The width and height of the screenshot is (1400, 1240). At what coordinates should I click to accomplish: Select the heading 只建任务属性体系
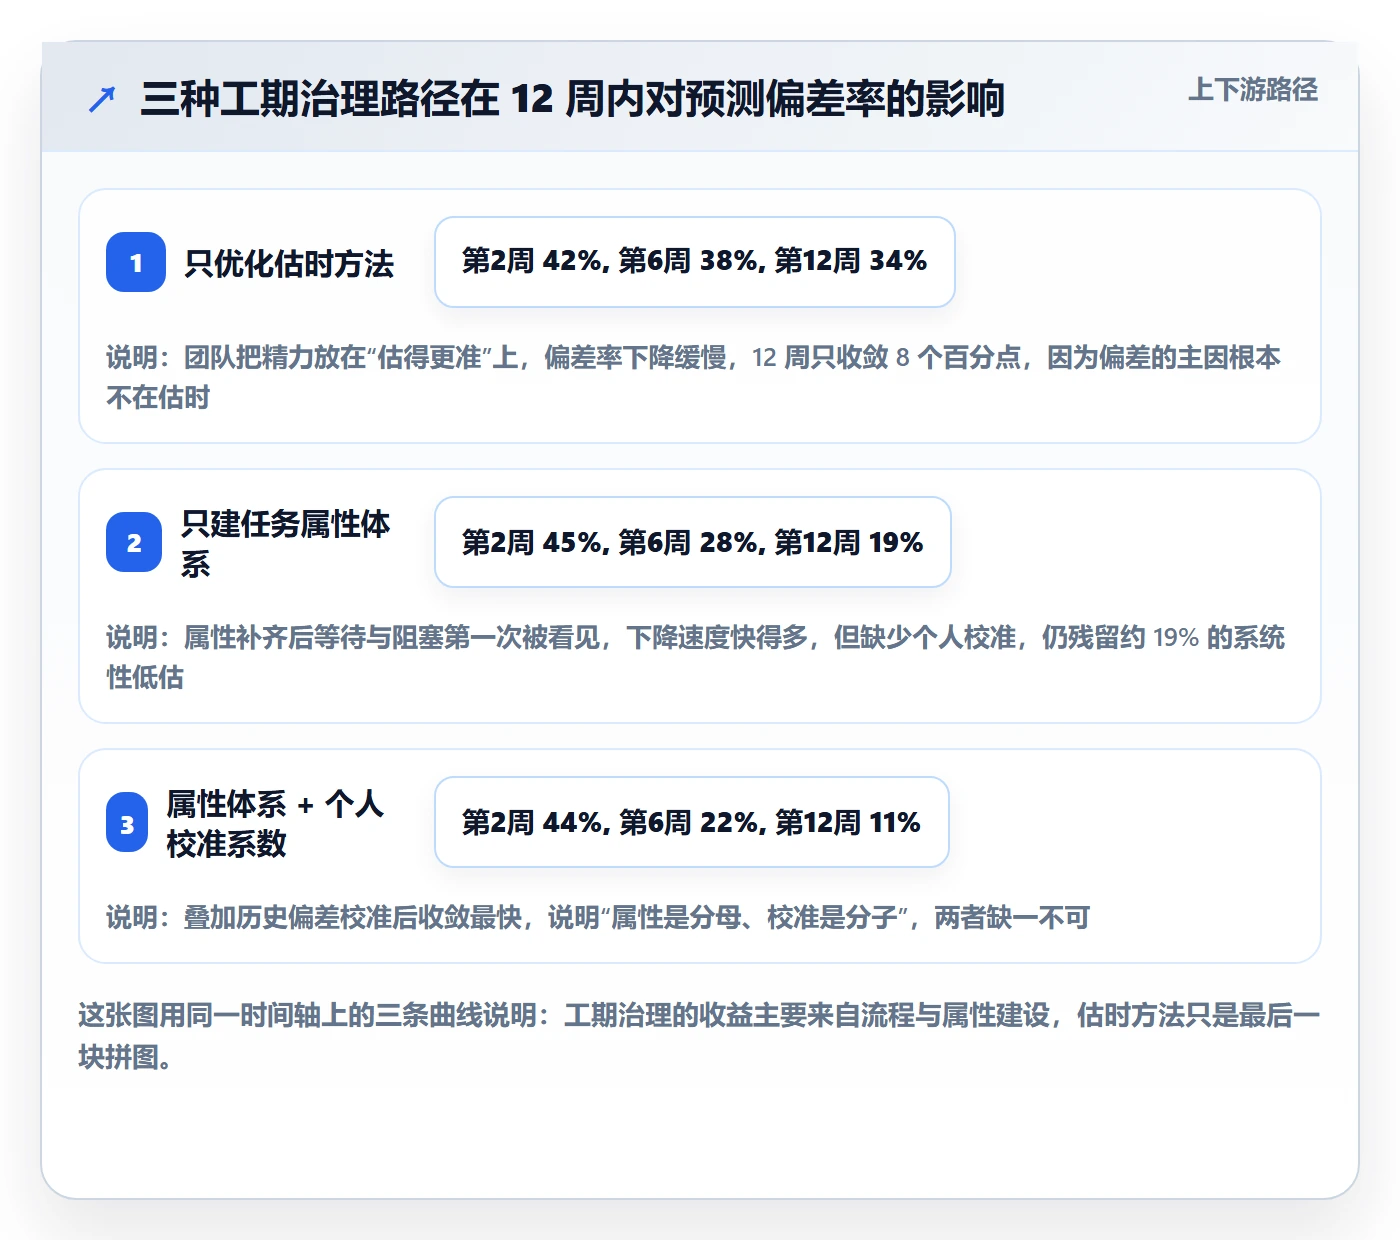285,543
